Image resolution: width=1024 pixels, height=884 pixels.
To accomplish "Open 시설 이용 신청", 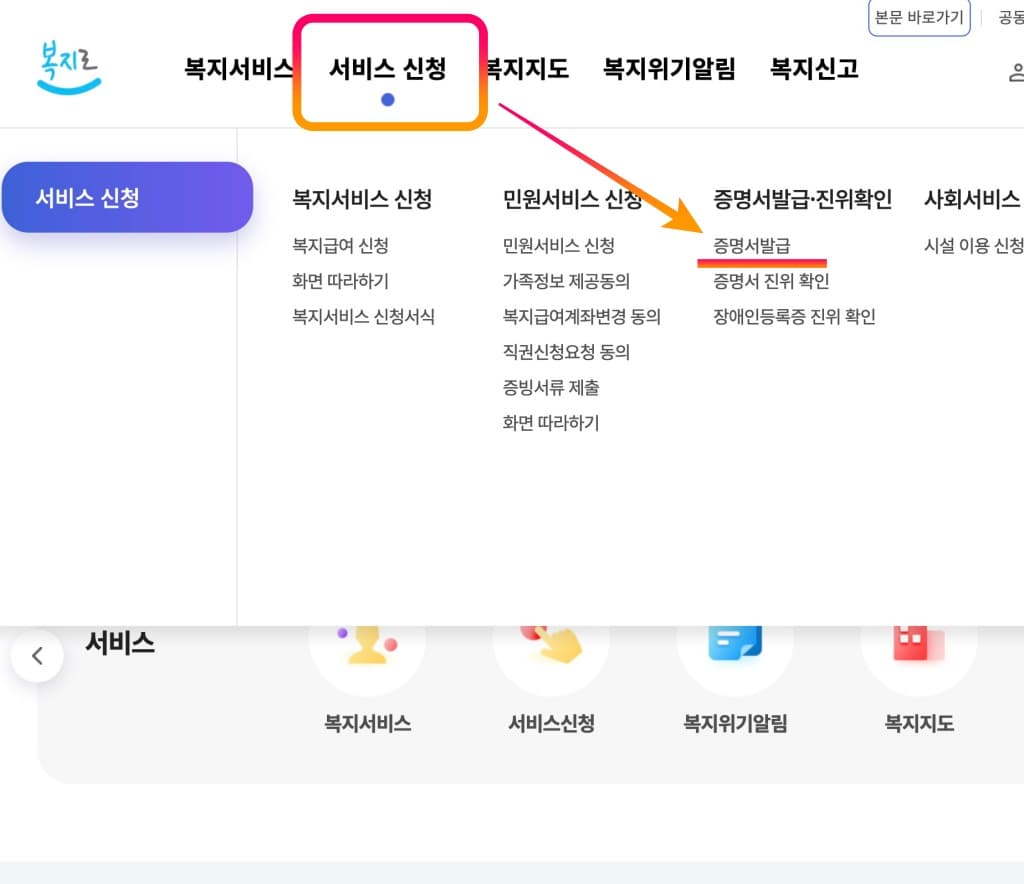I will 974,245.
